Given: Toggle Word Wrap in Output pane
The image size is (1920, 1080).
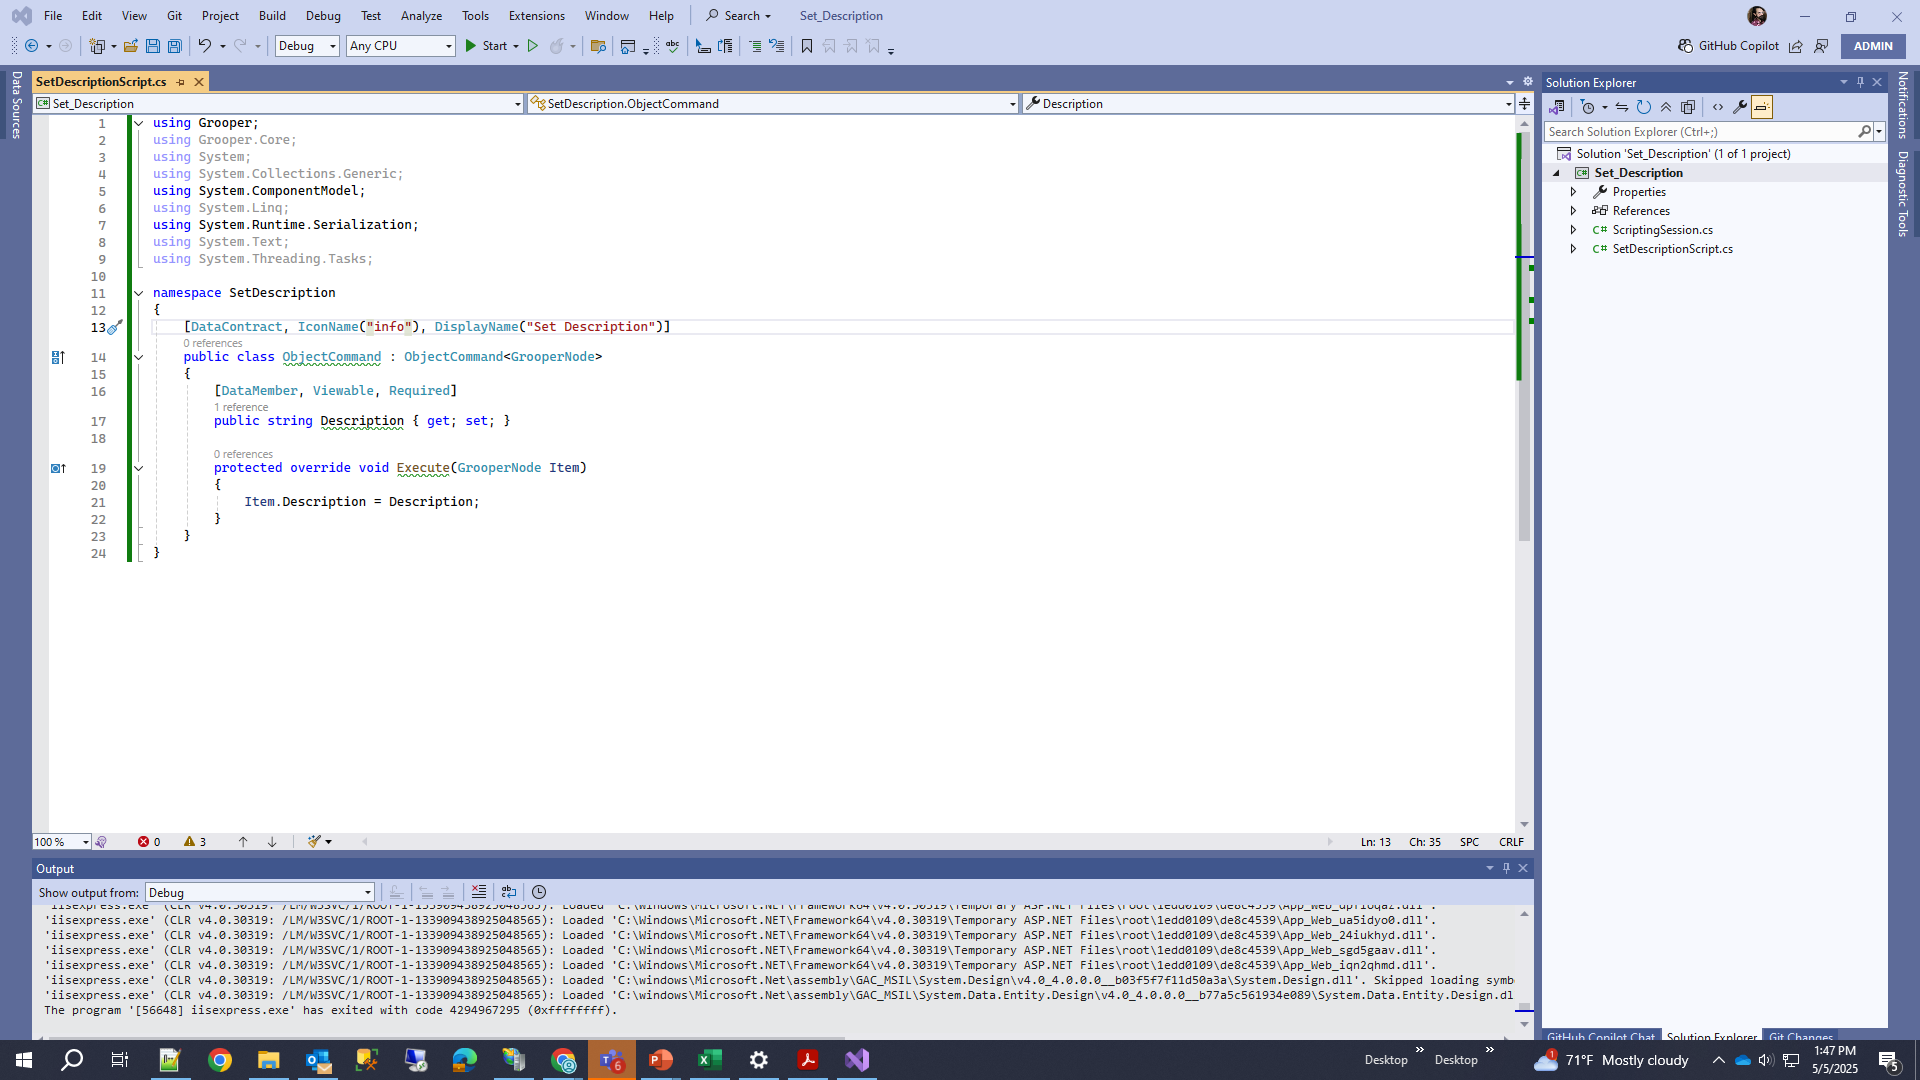Looking at the screenshot, I should point(509,892).
